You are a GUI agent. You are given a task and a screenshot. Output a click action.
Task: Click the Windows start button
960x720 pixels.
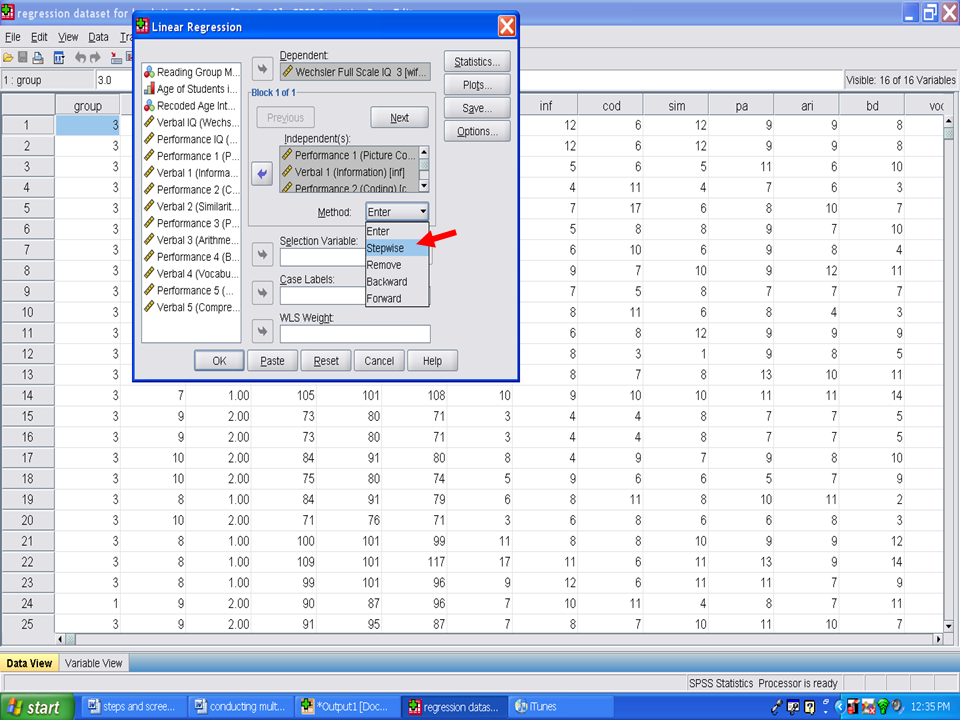point(36,707)
